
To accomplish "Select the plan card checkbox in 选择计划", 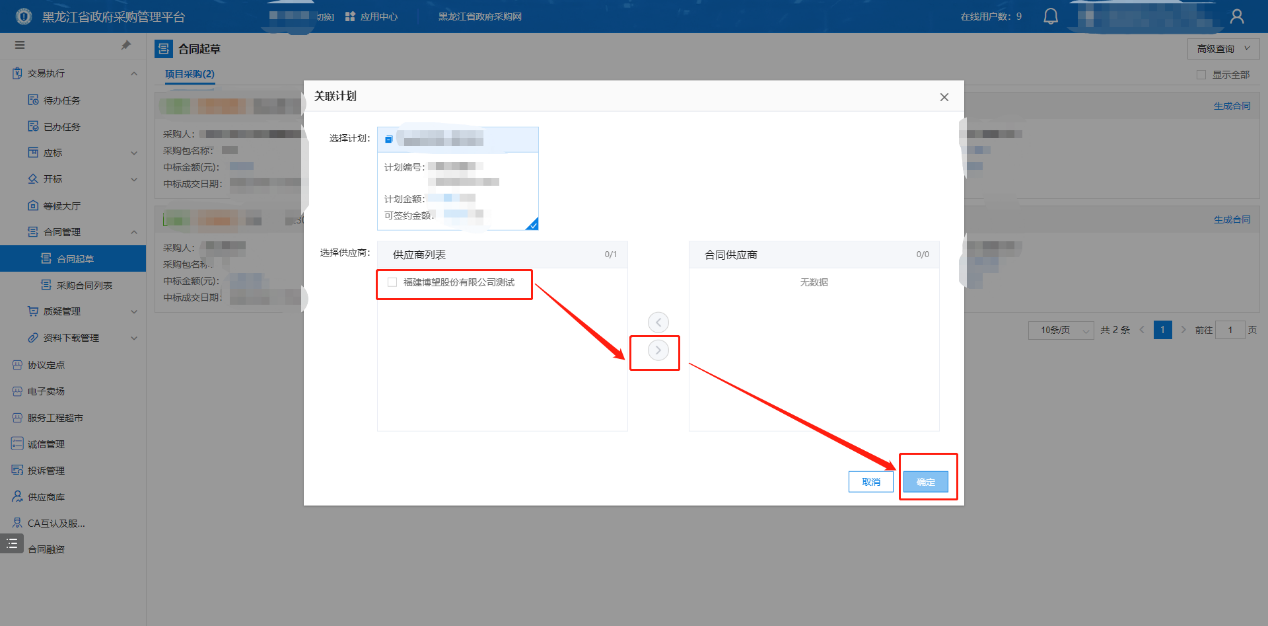I will tap(389, 139).
